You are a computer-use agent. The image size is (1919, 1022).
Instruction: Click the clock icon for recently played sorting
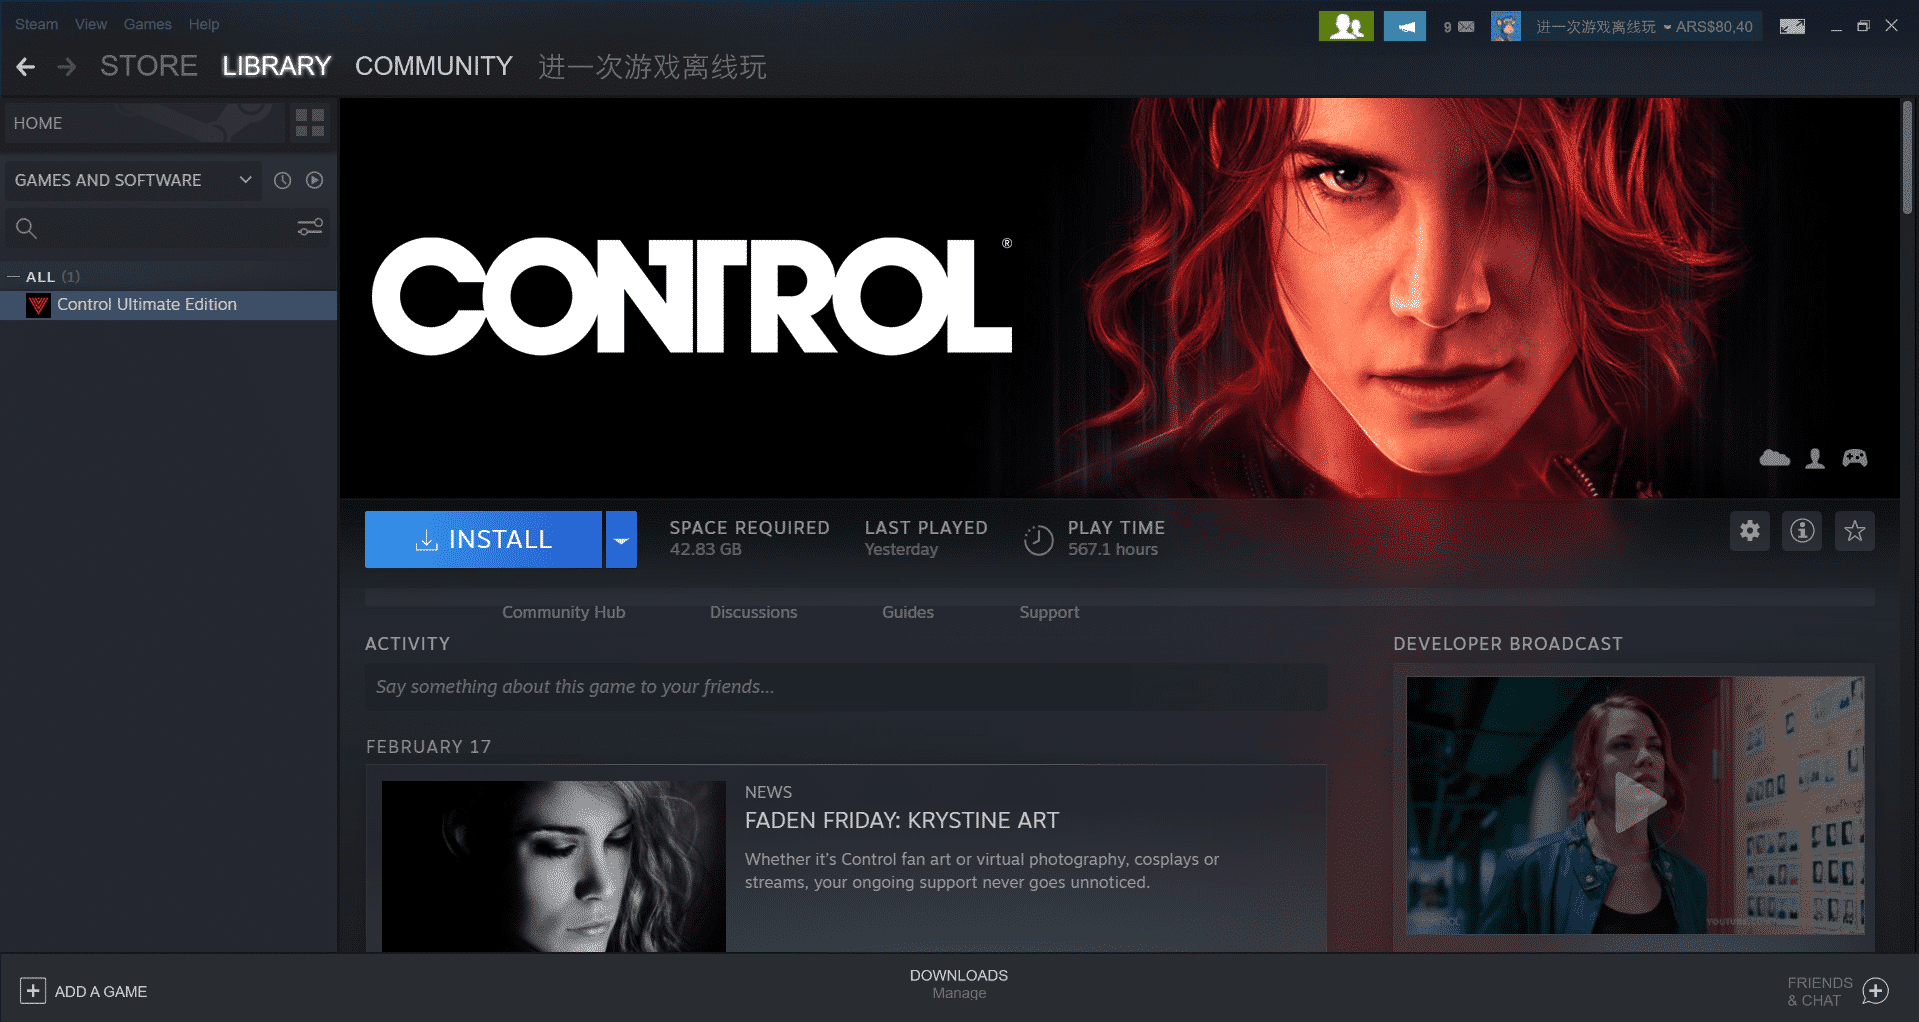[x=281, y=180]
